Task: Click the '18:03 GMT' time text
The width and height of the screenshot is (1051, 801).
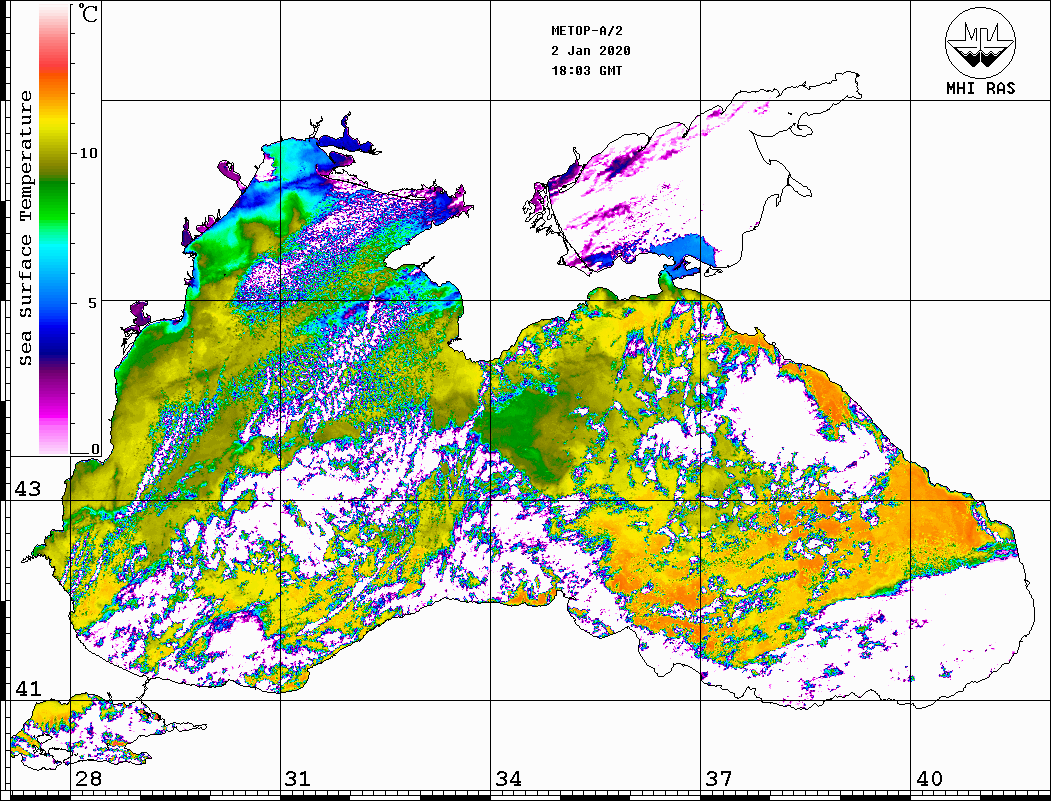Action: (x=586, y=70)
